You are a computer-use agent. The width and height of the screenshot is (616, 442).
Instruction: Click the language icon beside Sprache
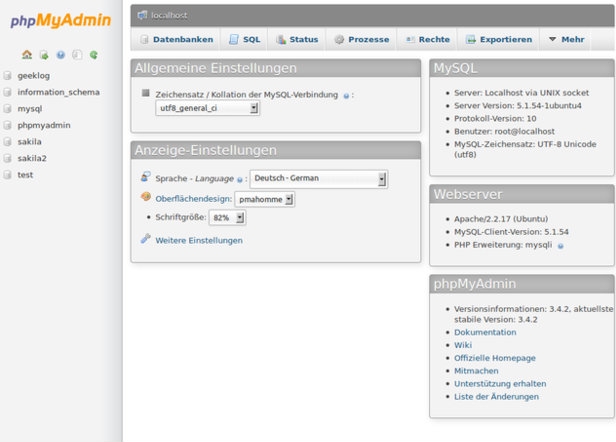point(146,177)
